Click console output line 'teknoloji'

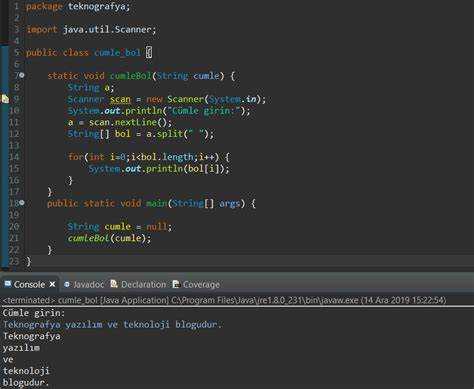26,371
